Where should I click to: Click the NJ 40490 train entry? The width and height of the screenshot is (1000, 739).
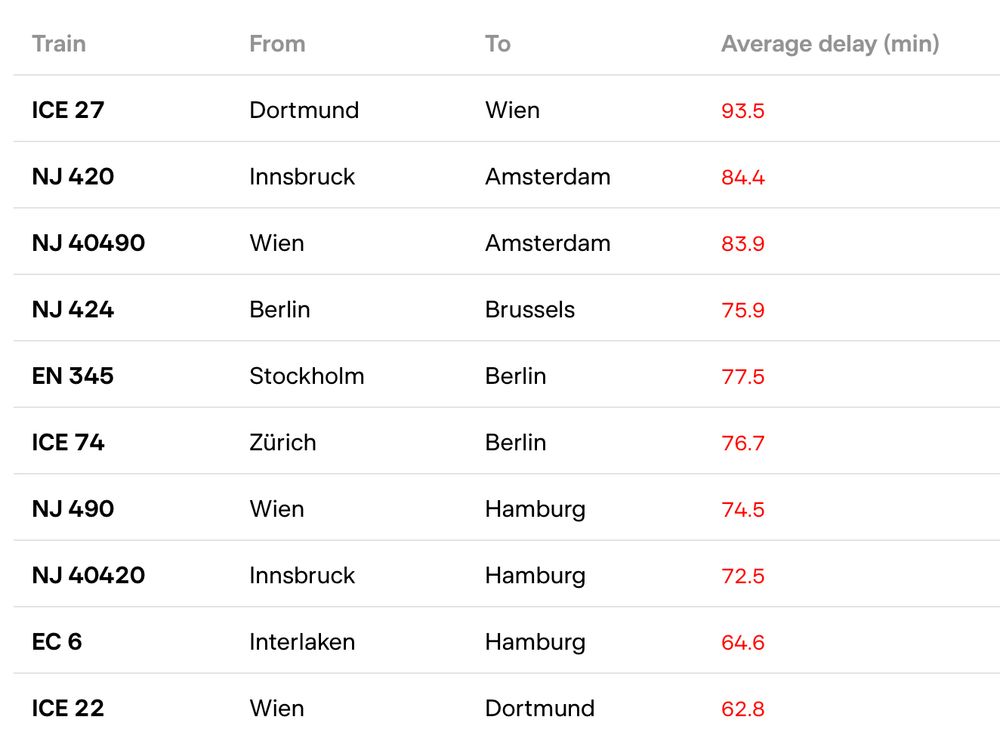pyautogui.click(x=89, y=243)
